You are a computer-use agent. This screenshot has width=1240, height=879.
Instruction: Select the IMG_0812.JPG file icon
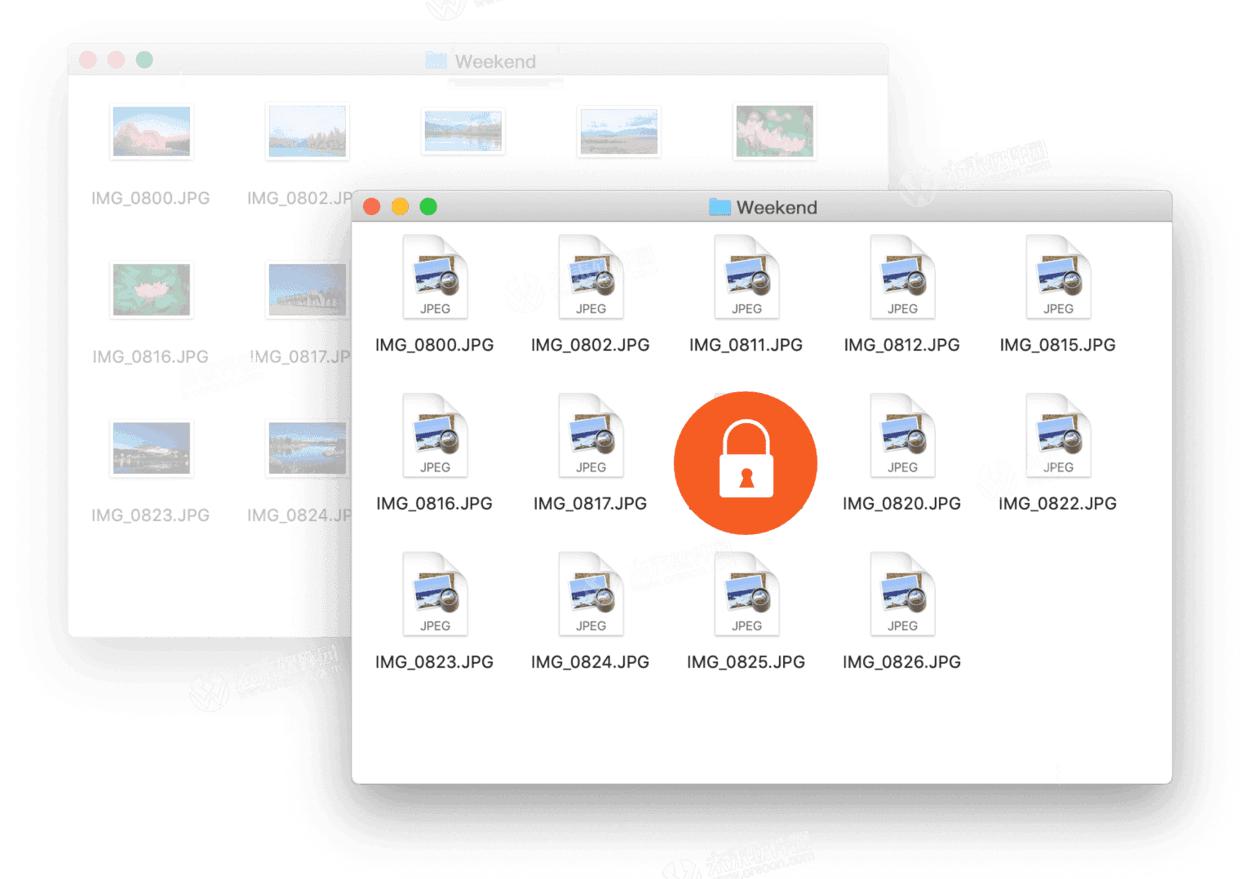[x=902, y=277]
